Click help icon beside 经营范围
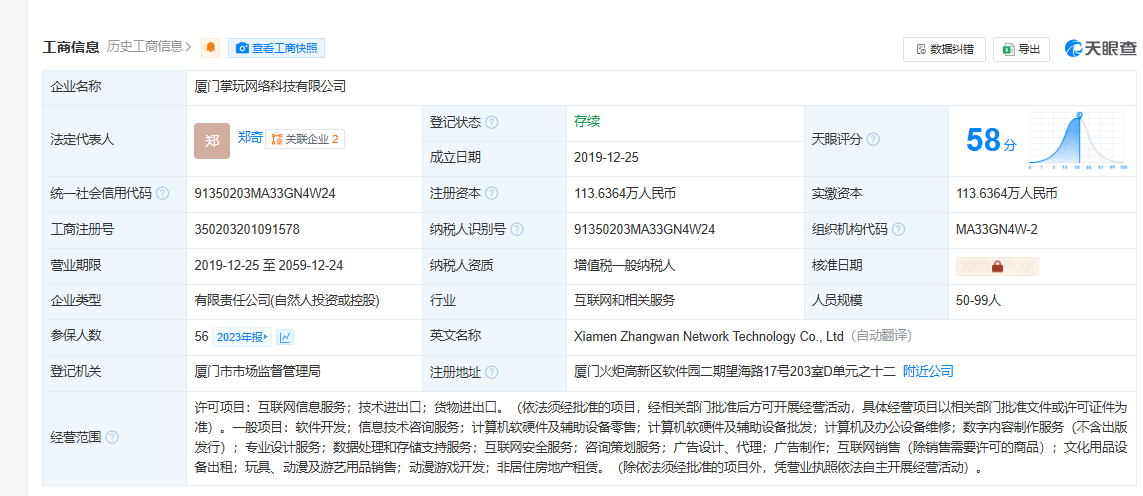Image resolution: width=1143 pixels, height=496 pixels. pyautogui.click(x=112, y=438)
